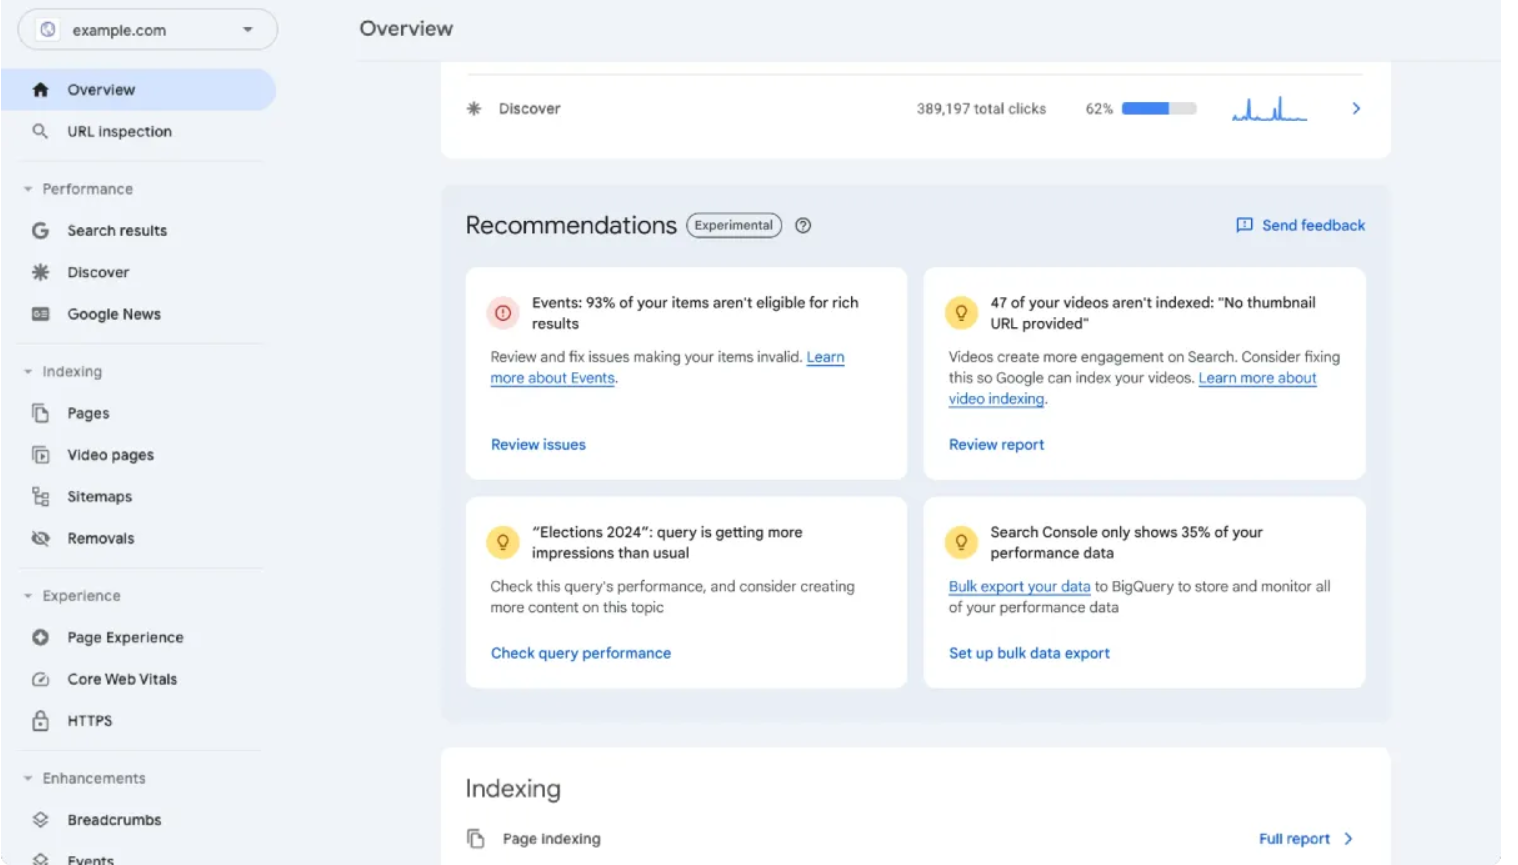The image size is (1518, 865).
Task: Click the Breadcrumbs layers icon in sidebar
Action: [x=40, y=820]
